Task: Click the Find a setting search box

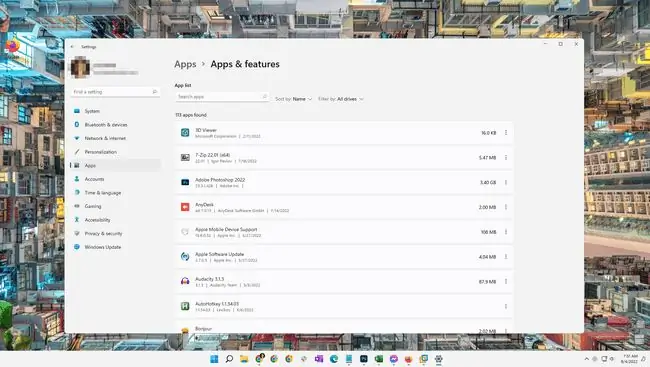Action: [x=115, y=92]
